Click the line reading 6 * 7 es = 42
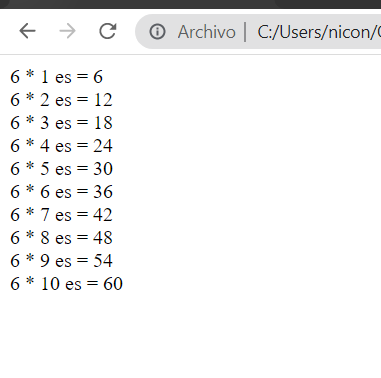381x378 pixels. (x=61, y=215)
